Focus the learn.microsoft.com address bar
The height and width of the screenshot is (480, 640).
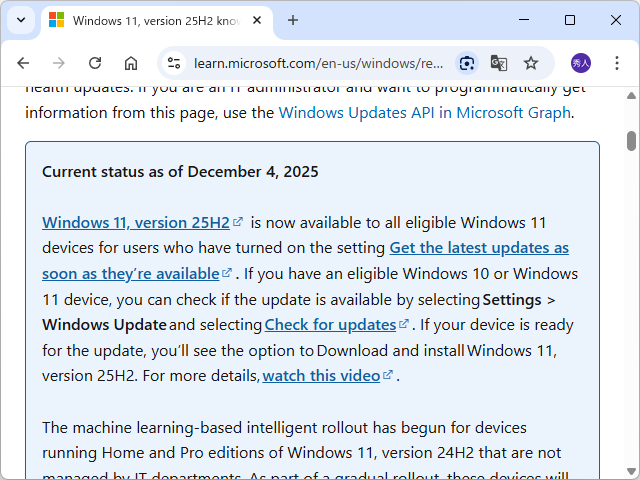tap(318, 63)
